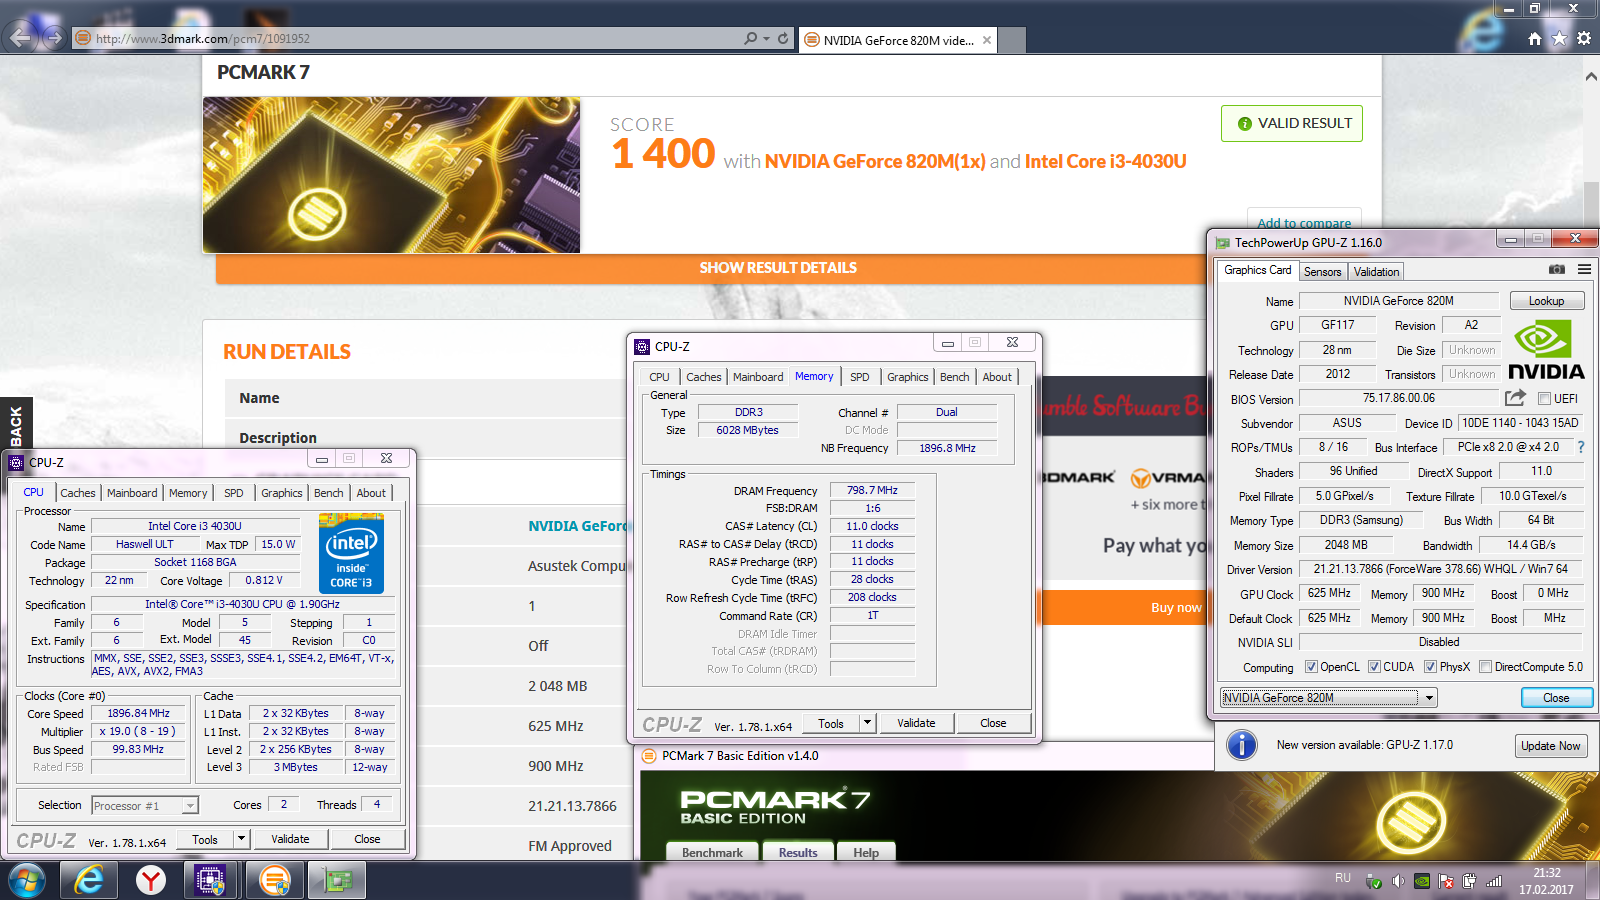
Task: Open About tab in Memory CPU-Z window
Action: click(997, 377)
